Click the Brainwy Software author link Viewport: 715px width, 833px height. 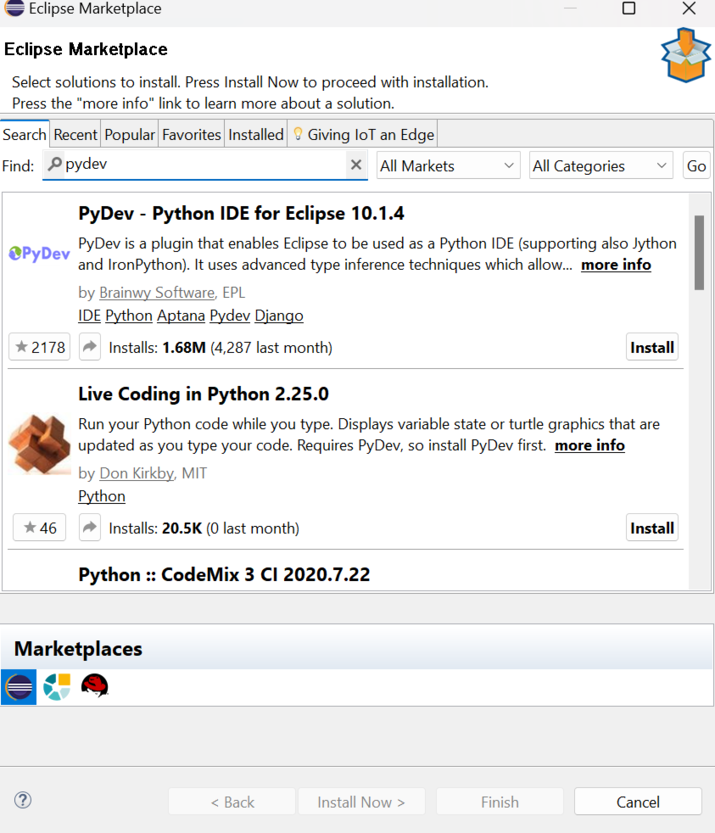[156, 293]
